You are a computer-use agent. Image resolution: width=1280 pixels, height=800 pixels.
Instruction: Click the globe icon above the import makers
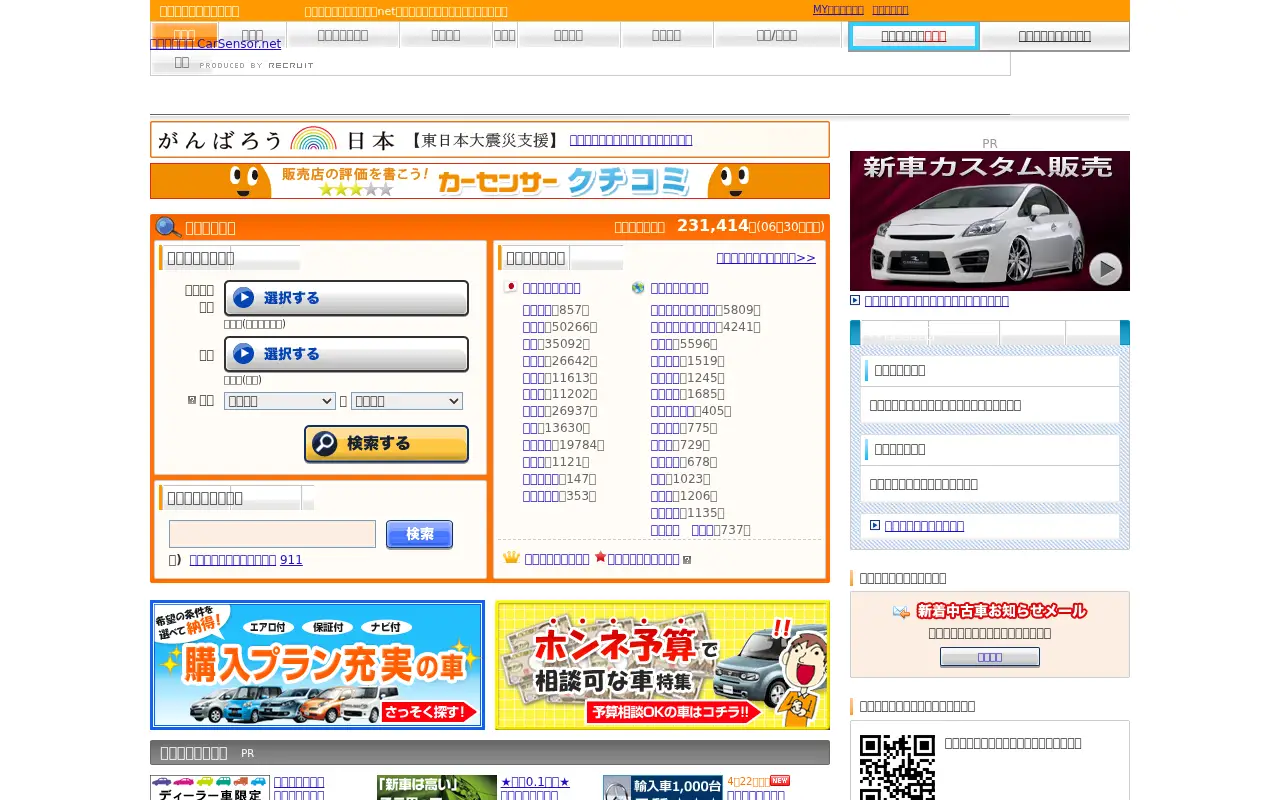click(x=638, y=288)
